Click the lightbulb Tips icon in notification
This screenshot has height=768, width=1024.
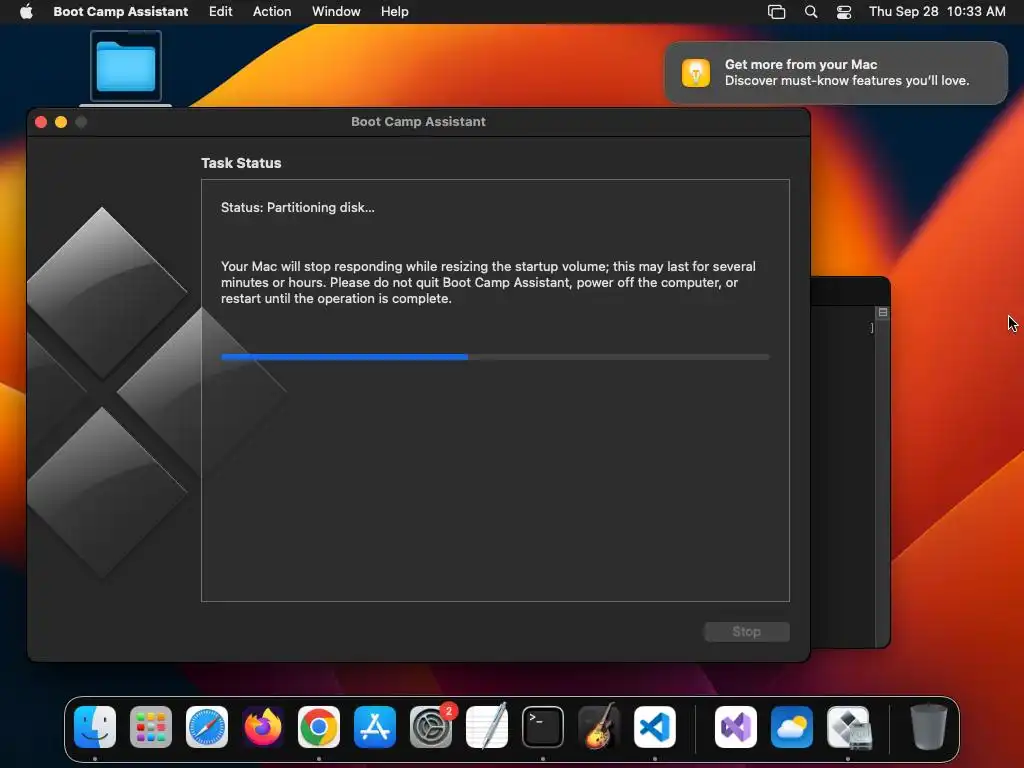click(696, 72)
